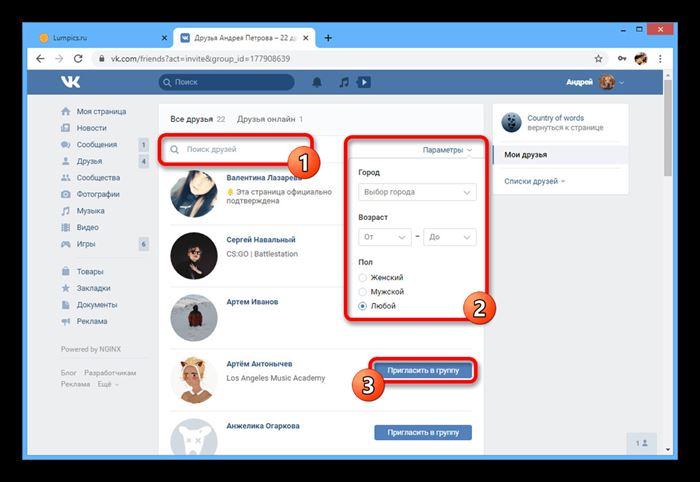Open Chrome three-dot menu
Screen dimensions: 700x482
(x=660, y=58)
